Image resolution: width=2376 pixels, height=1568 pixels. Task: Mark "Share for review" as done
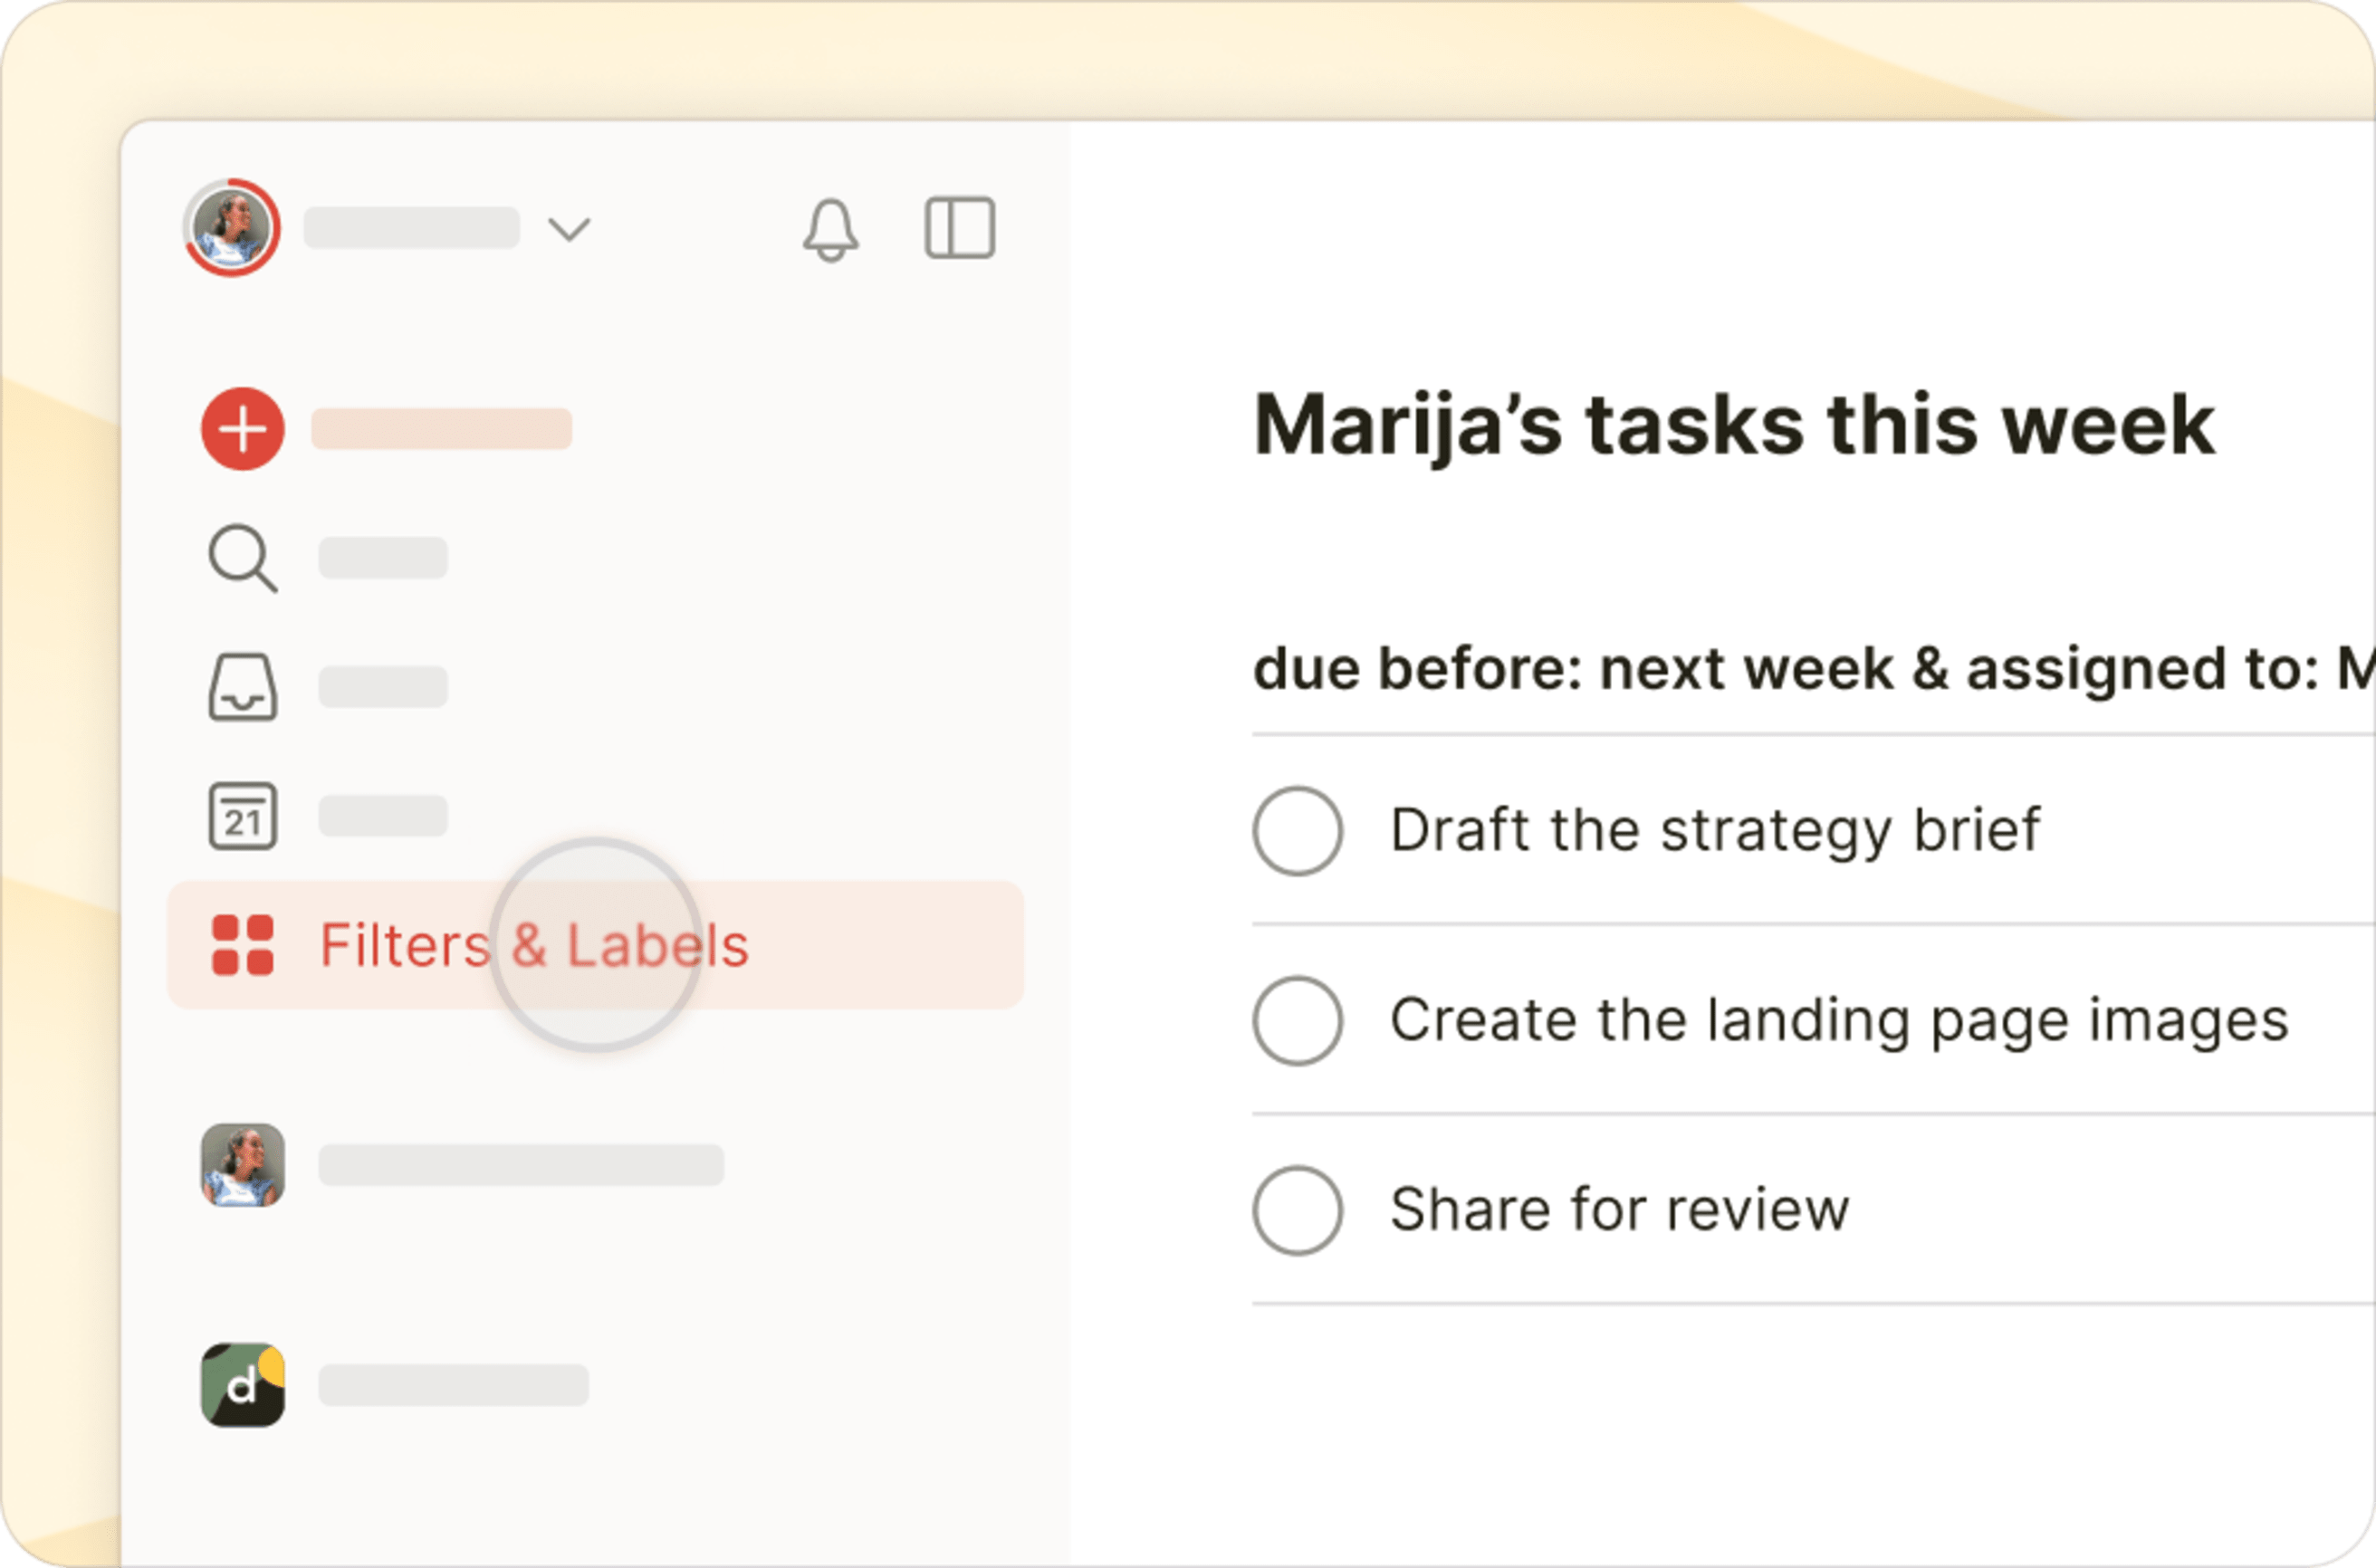(1297, 1210)
